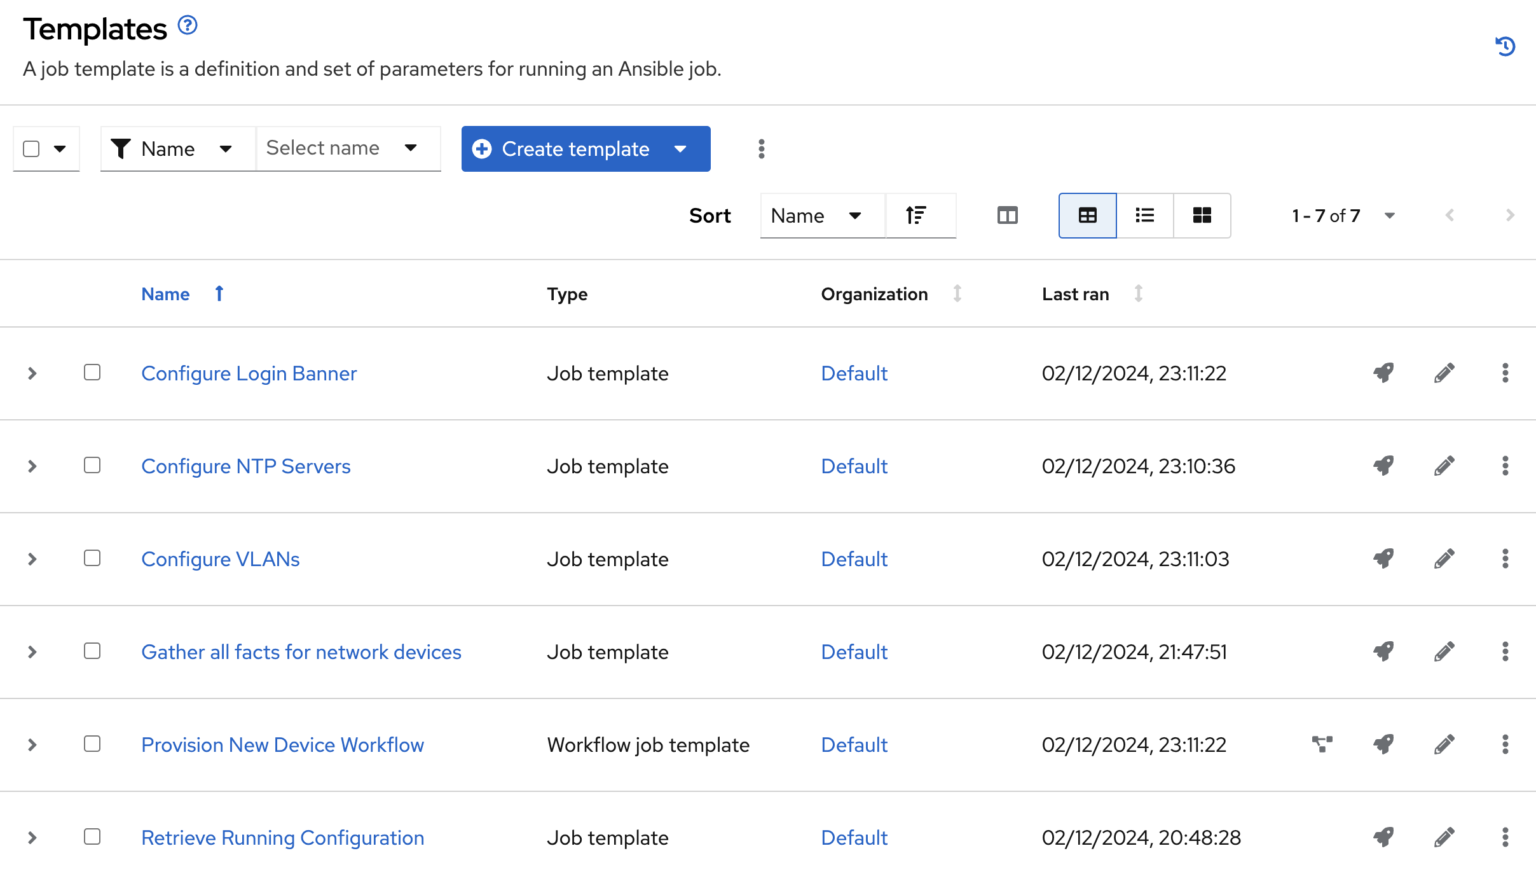Screen dimensions: 1536x874
Task: Open workflow visualizer for Provision New Device Workflow
Action: 1322,744
